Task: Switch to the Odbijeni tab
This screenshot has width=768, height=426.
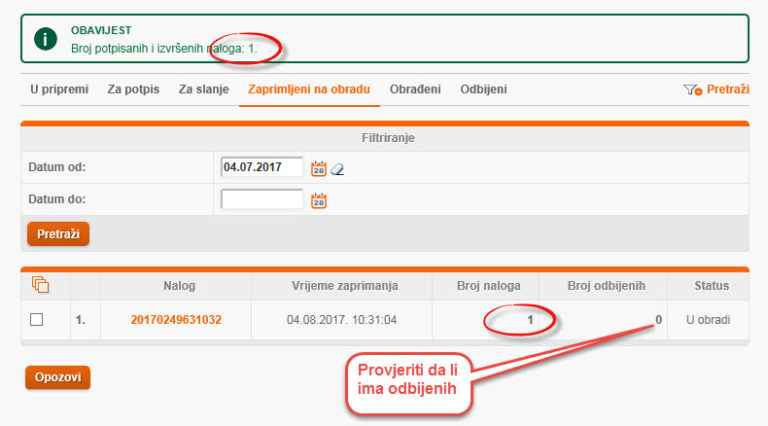Action: (x=483, y=89)
